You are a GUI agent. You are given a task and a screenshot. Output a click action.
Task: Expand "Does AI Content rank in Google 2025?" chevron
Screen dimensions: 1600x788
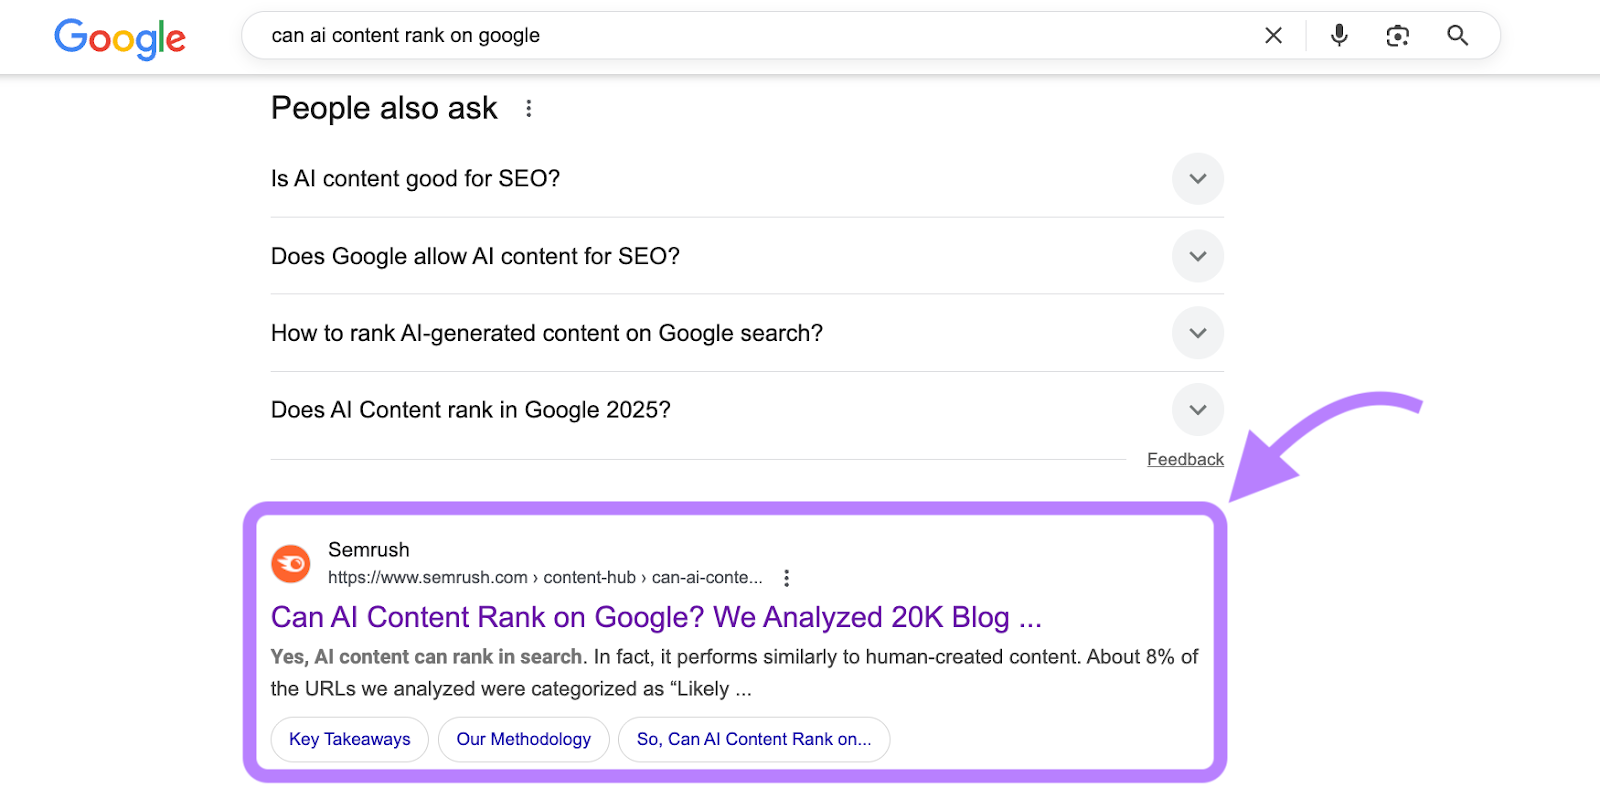1197,410
